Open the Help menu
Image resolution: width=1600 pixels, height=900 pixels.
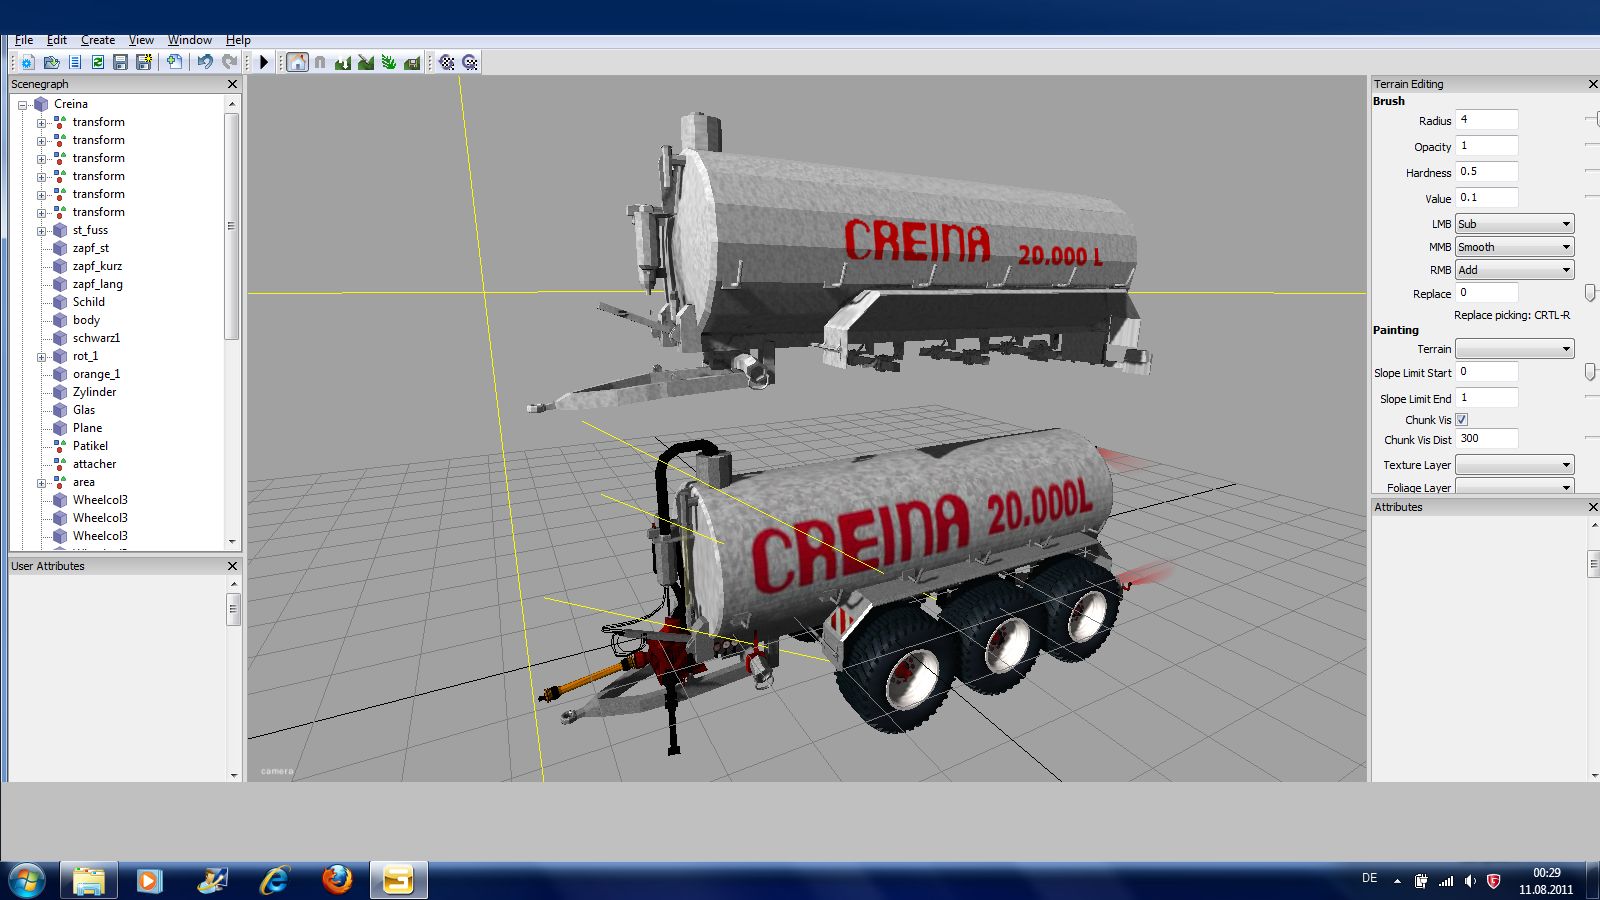(x=238, y=40)
